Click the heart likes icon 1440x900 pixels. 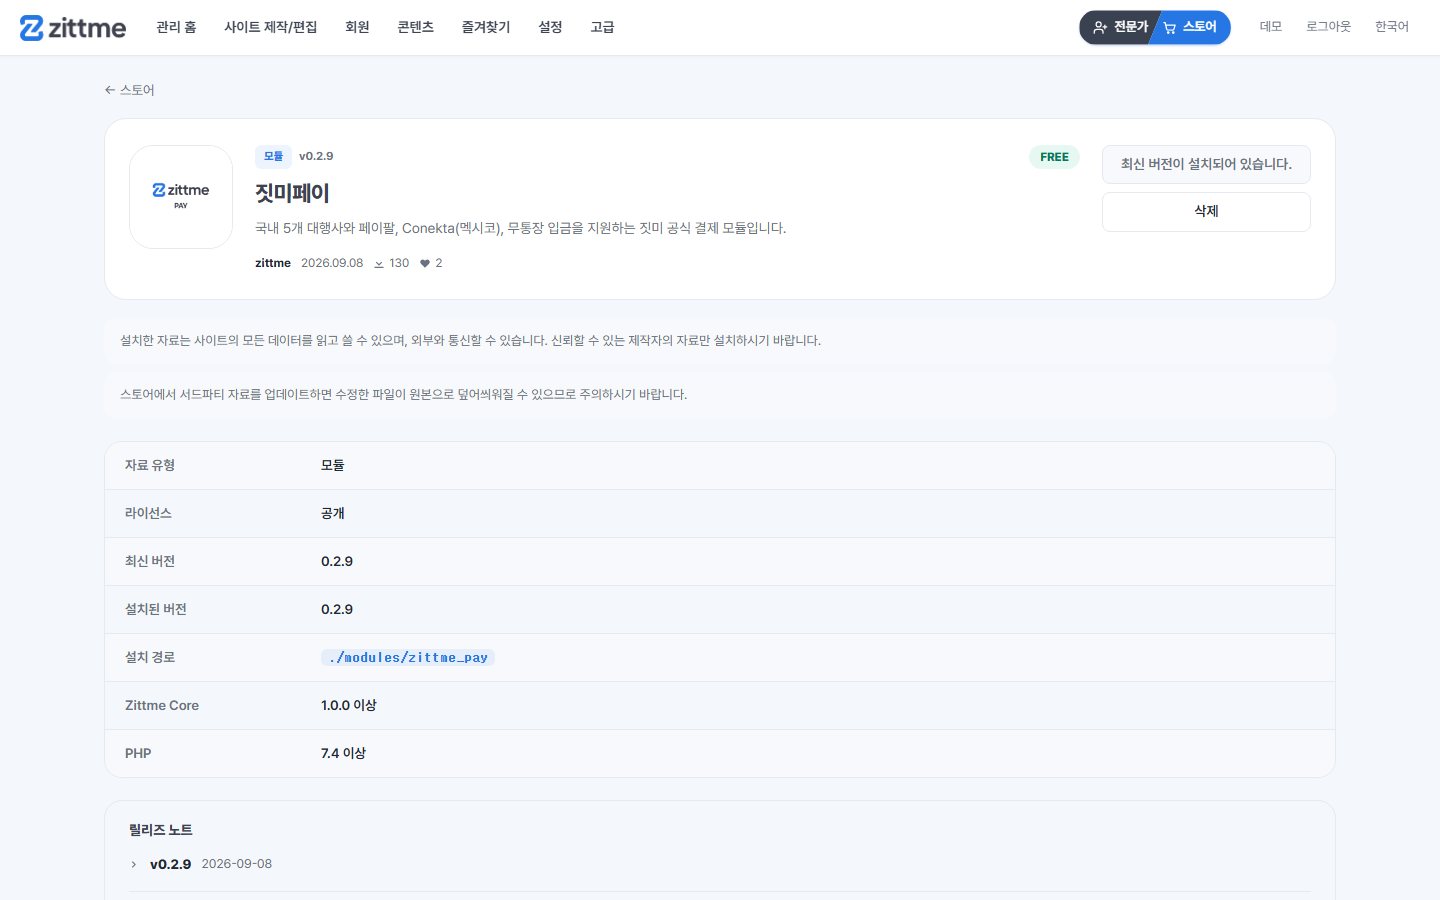(425, 264)
